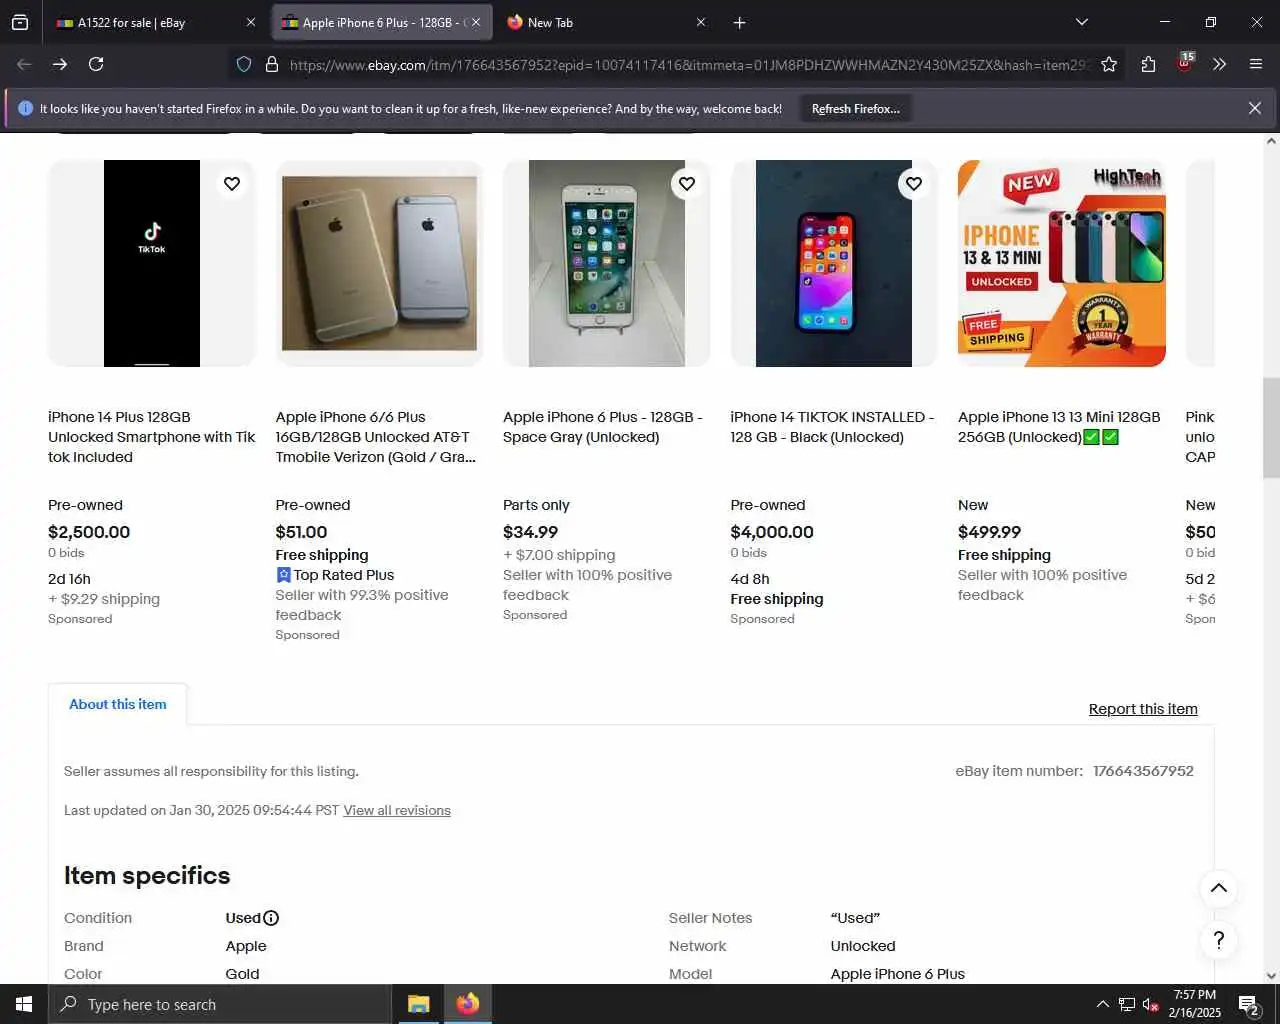Open Apple iPhone 6/6 Plus 16GB/128GB link

pos(376,437)
